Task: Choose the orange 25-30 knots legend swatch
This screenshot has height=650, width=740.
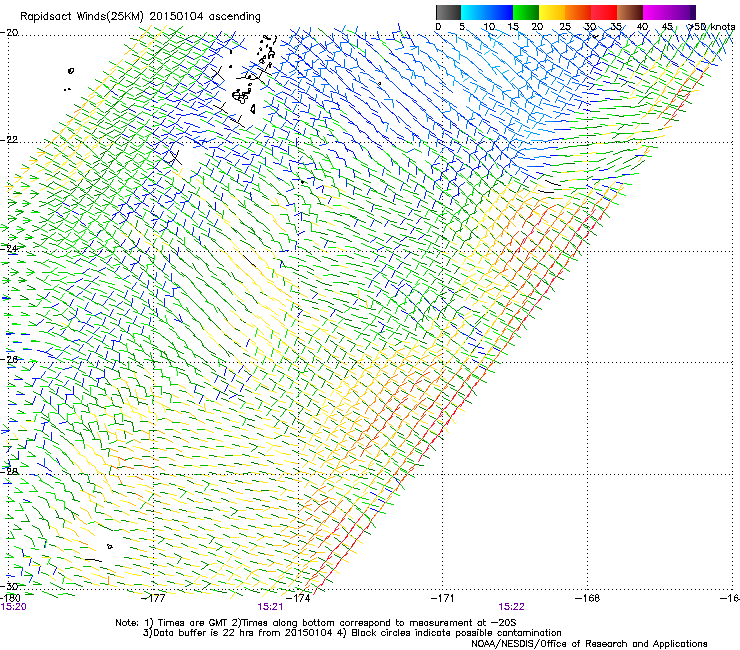Action: point(578,12)
